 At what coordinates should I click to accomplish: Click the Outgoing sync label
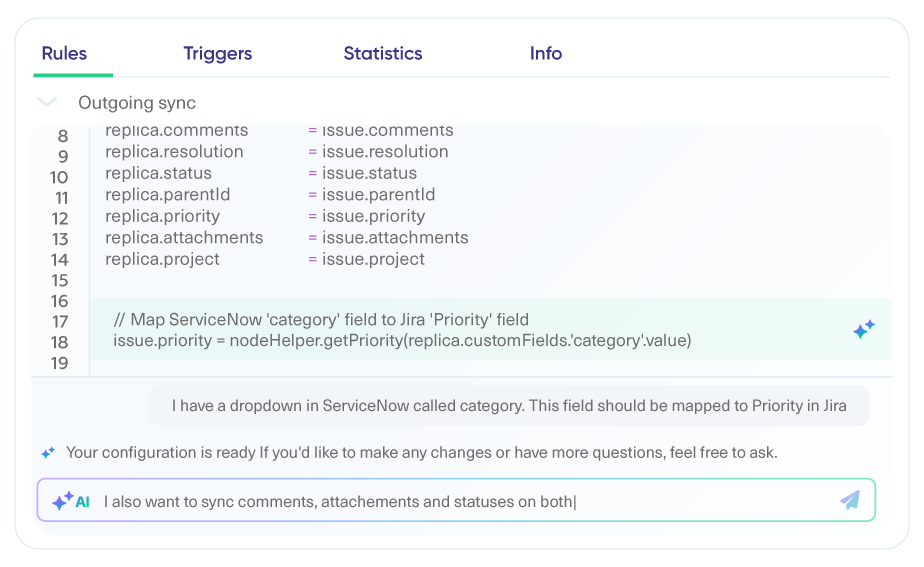pyautogui.click(x=137, y=103)
